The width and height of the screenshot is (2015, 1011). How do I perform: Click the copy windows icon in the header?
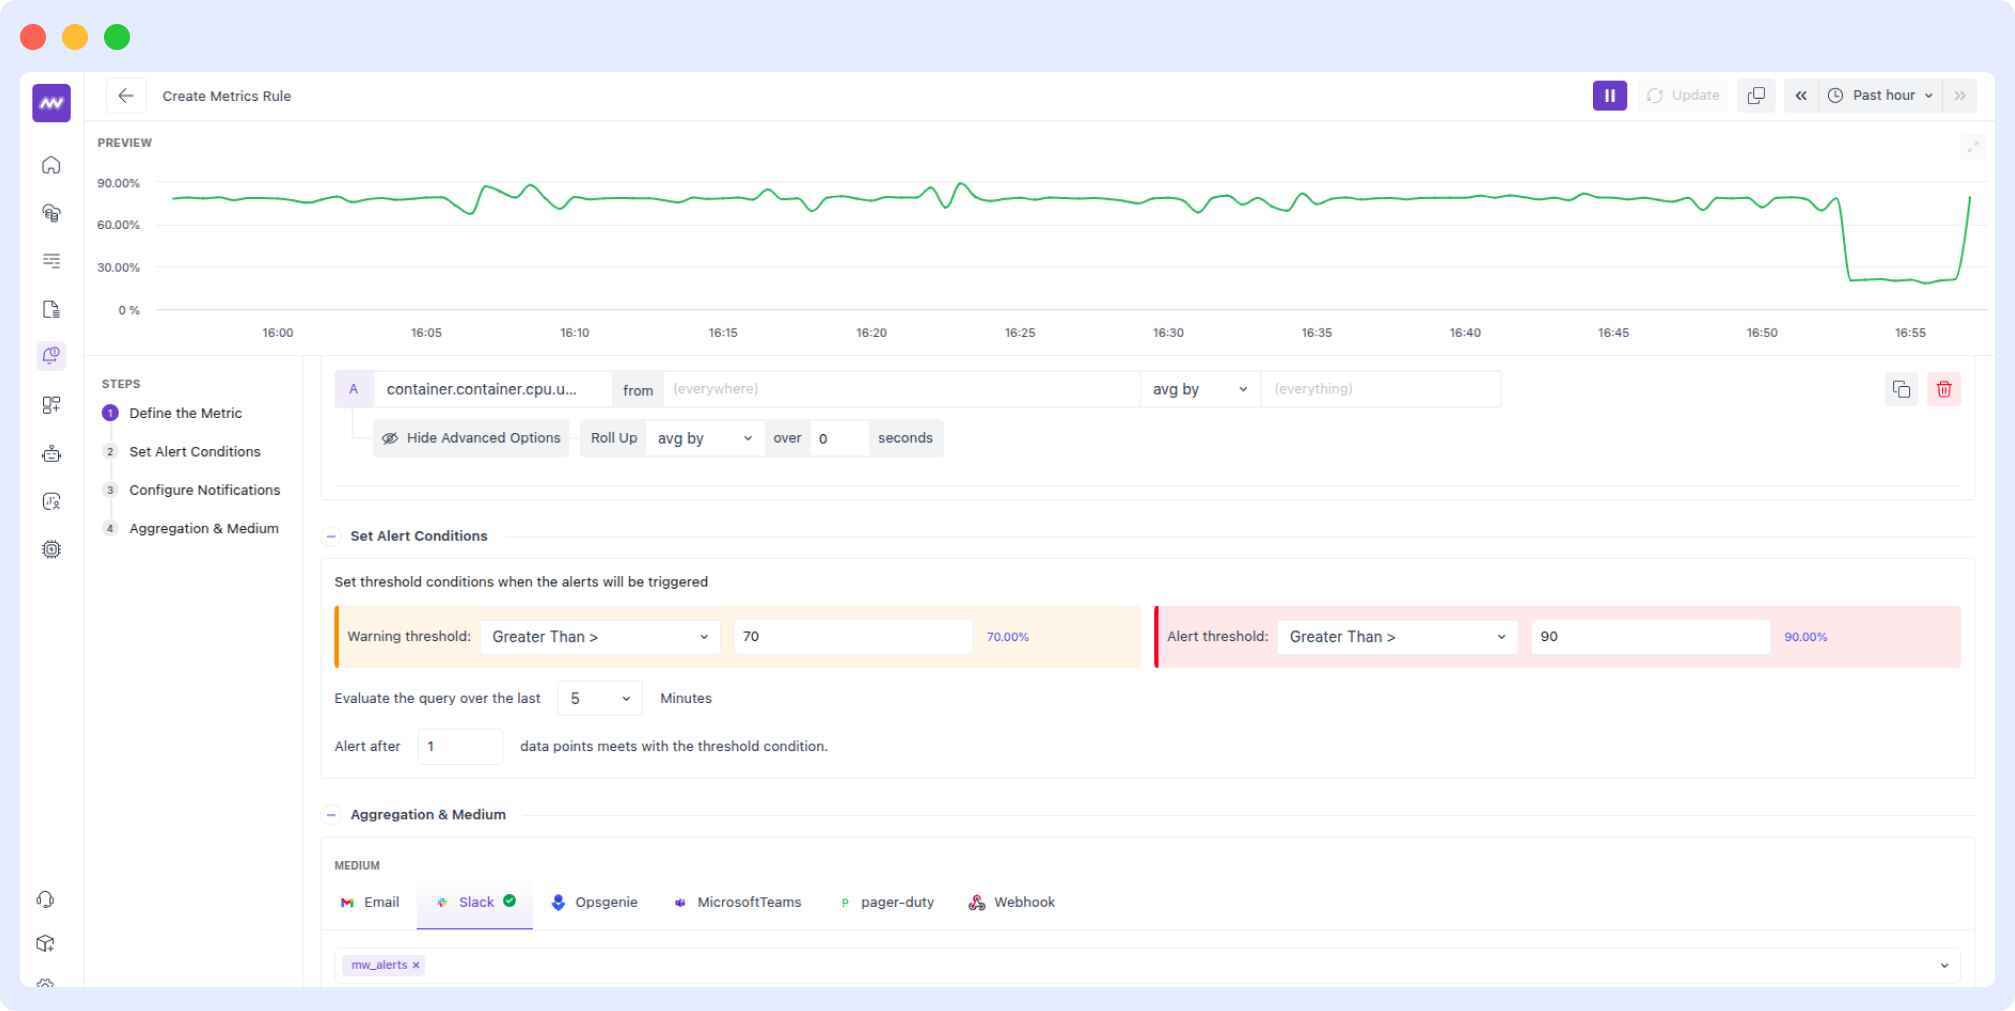(x=1756, y=95)
